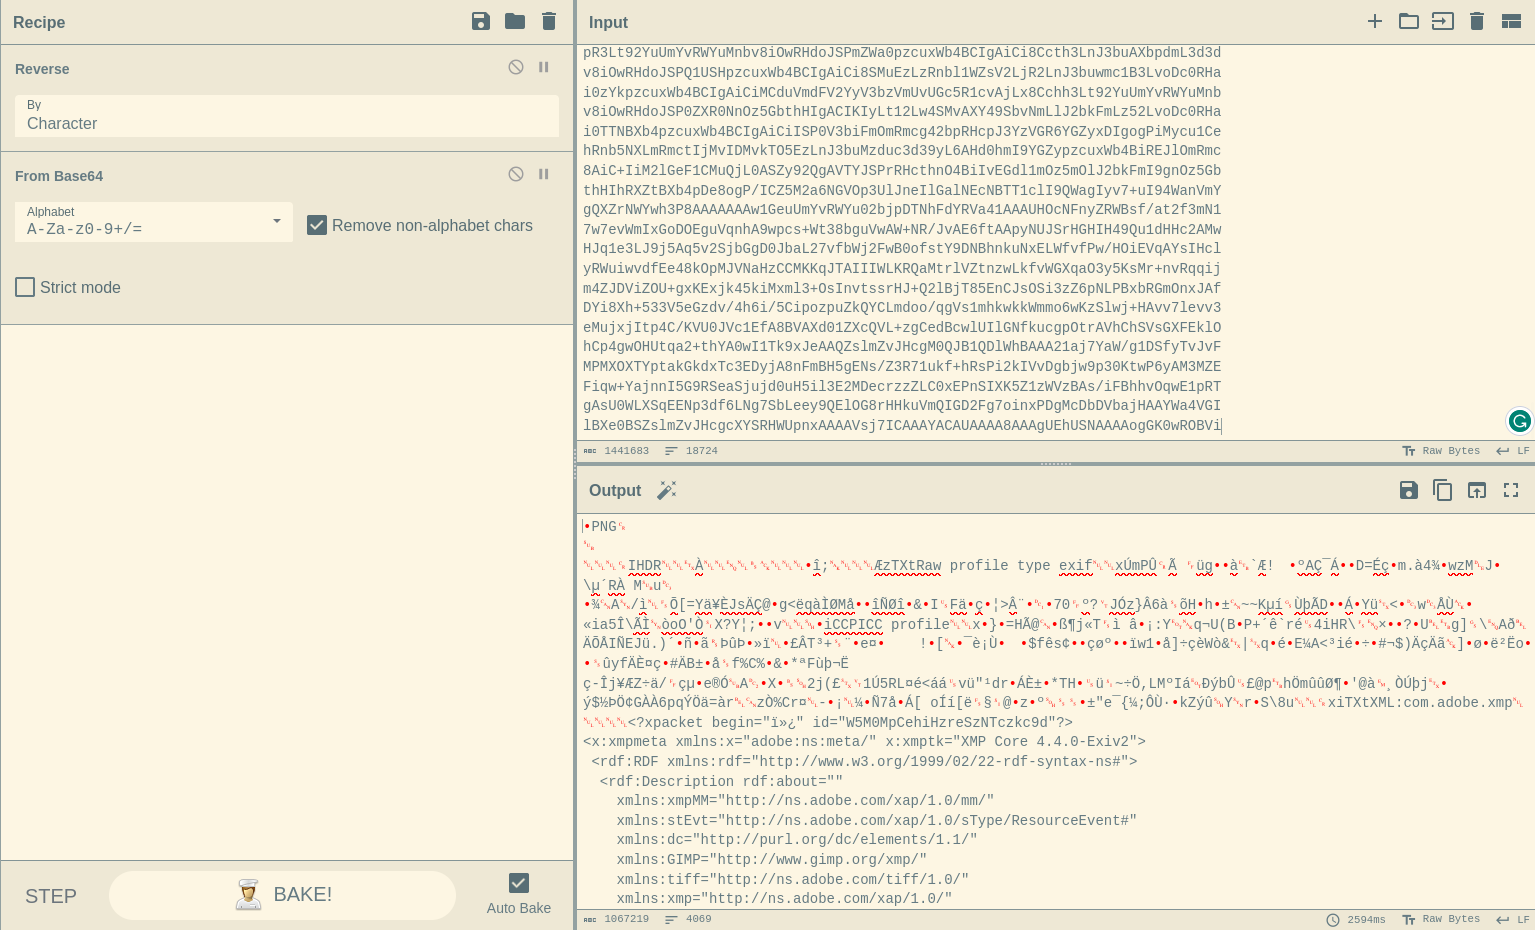Screen dimensions: 1535x930
Task: Maximise the output pane
Action: [x=1511, y=490]
